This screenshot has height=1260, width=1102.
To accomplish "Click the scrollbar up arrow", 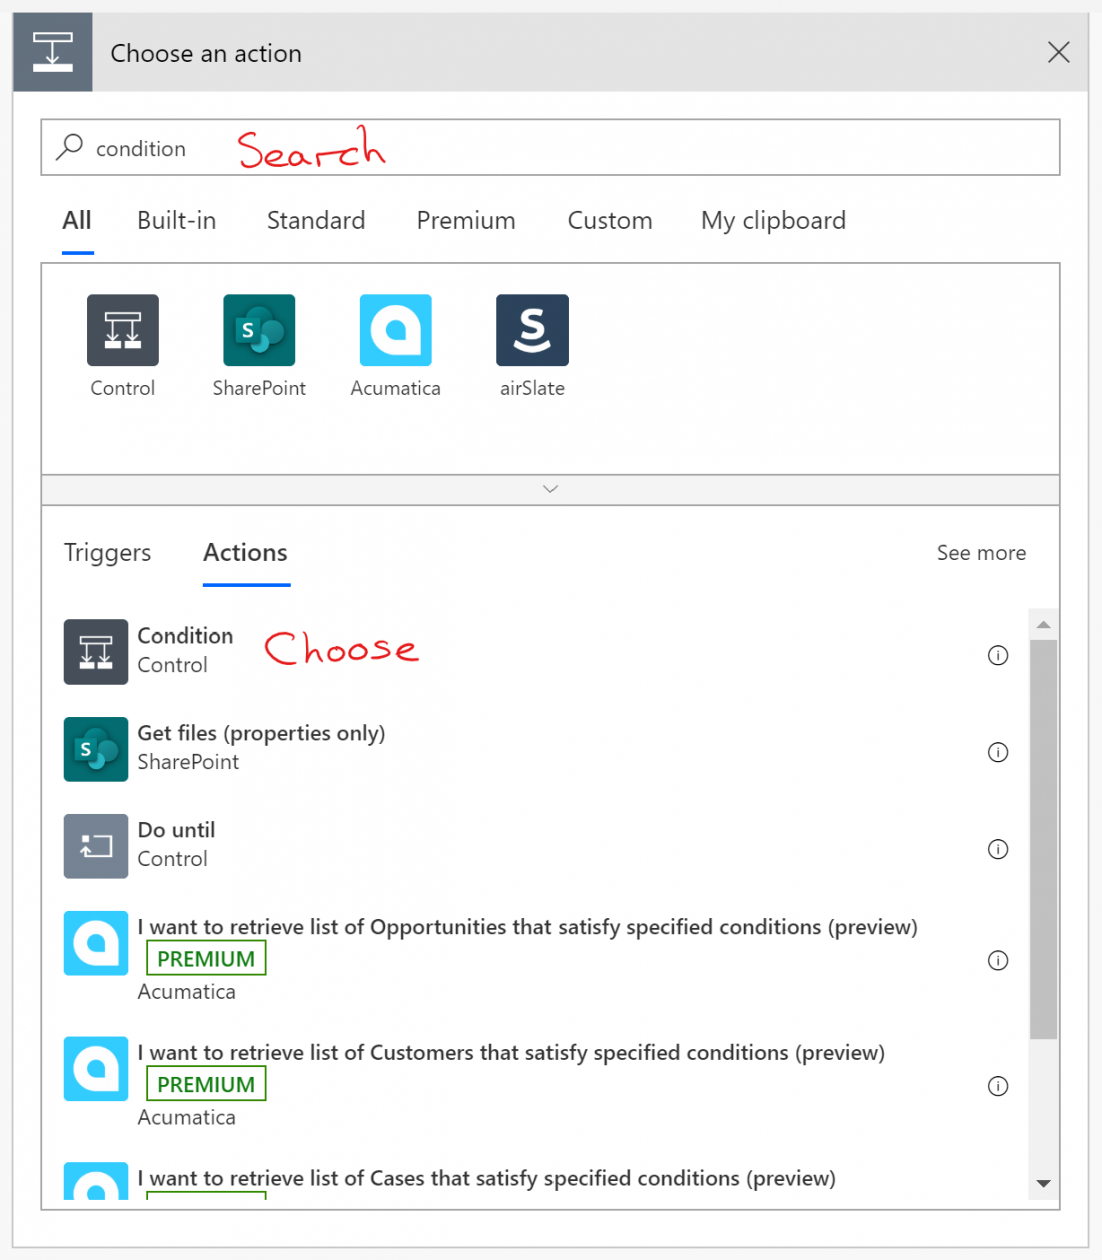I will coord(1044,625).
